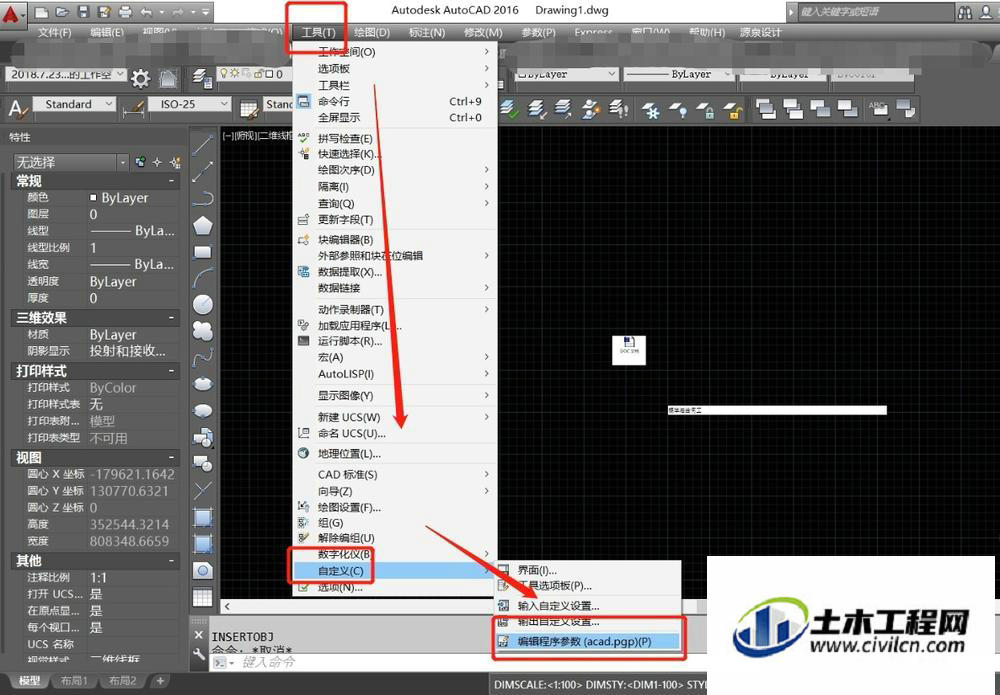Select the Circle draw tool

(203, 305)
